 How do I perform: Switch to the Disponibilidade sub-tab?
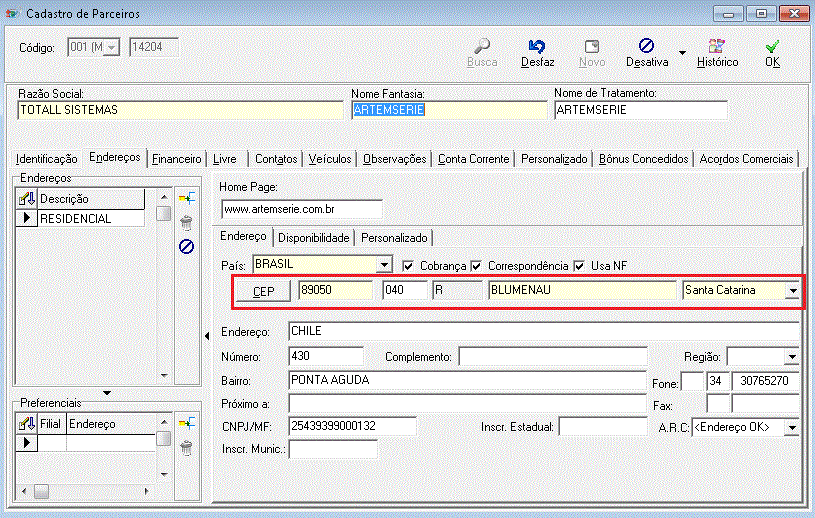click(x=313, y=238)
